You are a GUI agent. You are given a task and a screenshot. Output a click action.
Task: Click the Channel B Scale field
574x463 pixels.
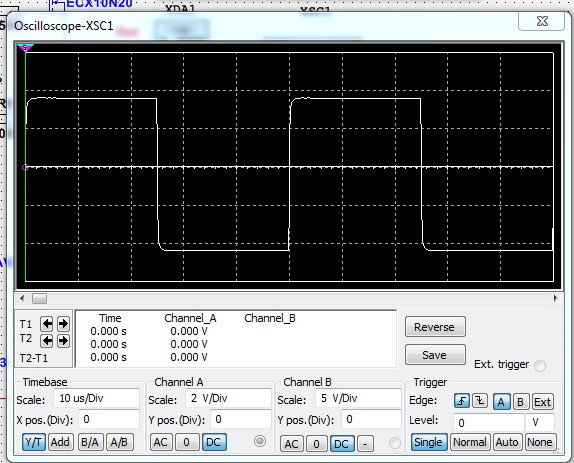tap(358, 398)
